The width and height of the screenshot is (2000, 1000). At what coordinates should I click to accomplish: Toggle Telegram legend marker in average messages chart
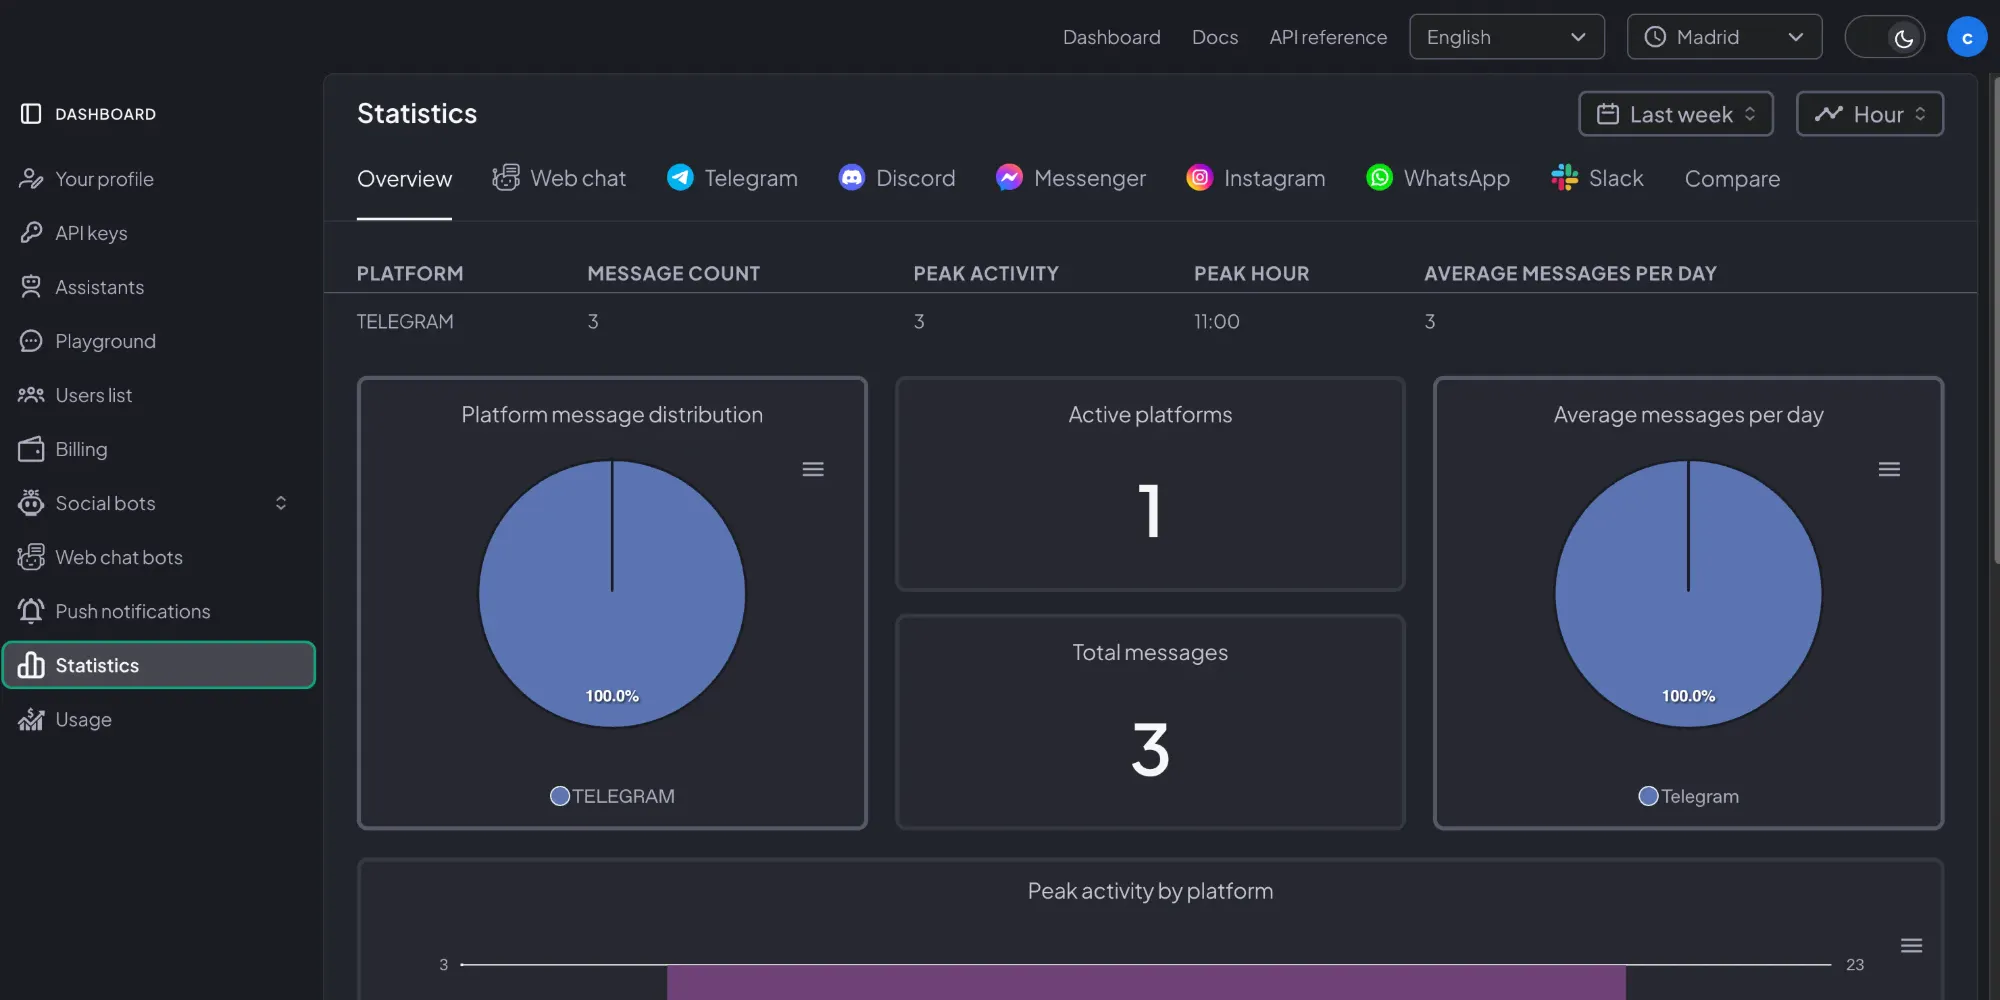coord(1648,796)
